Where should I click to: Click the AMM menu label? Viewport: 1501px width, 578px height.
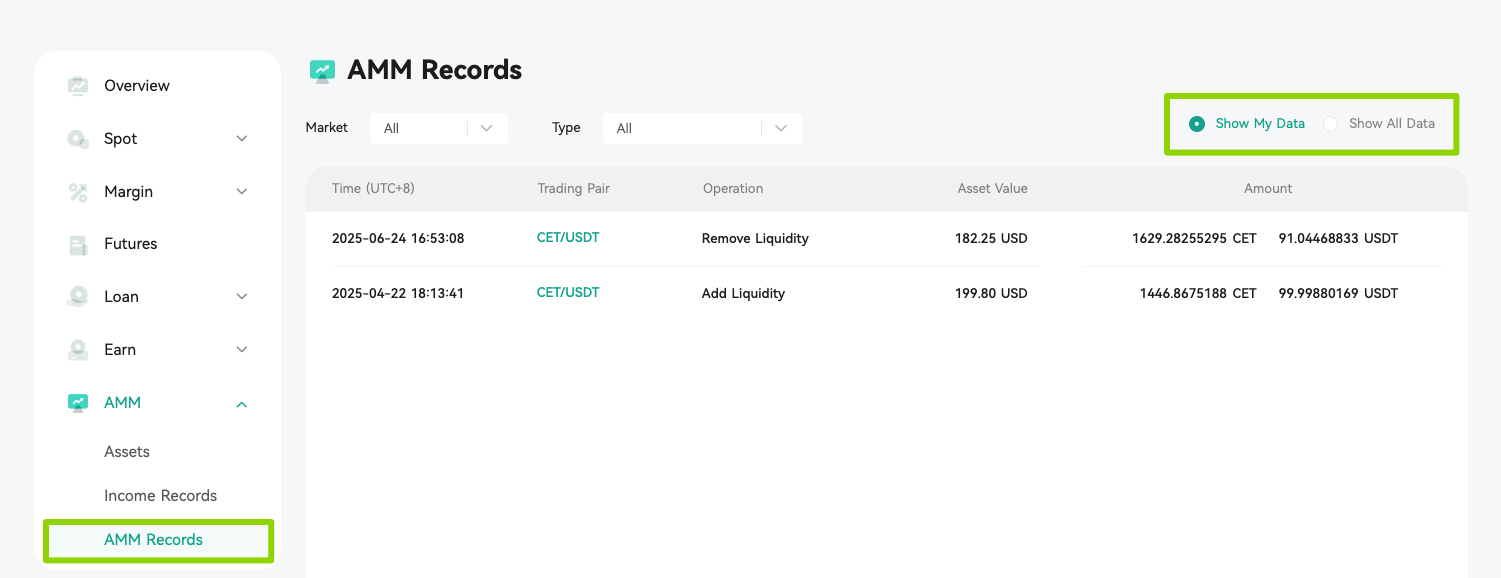[122, 403]
